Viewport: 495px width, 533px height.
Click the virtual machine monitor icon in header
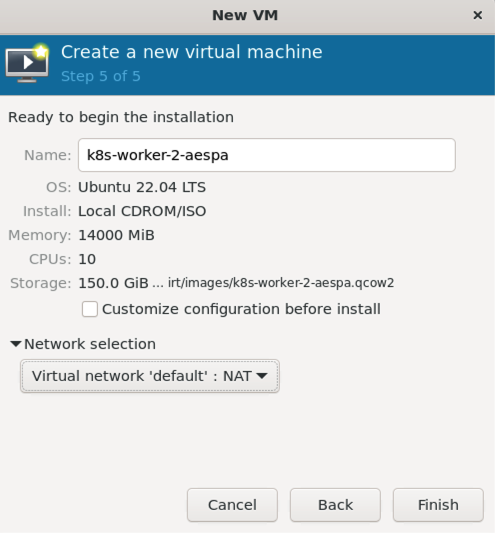(x=27, y=63)
